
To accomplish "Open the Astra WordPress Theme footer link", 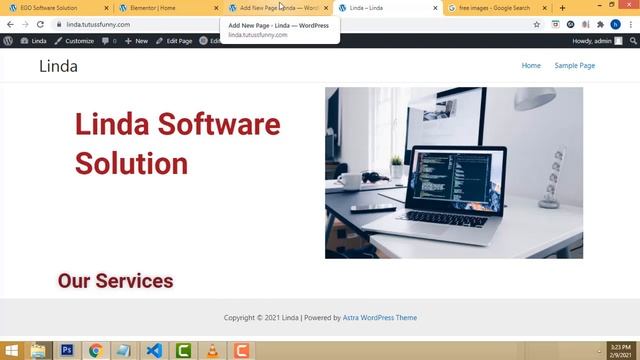I will 380,318.
